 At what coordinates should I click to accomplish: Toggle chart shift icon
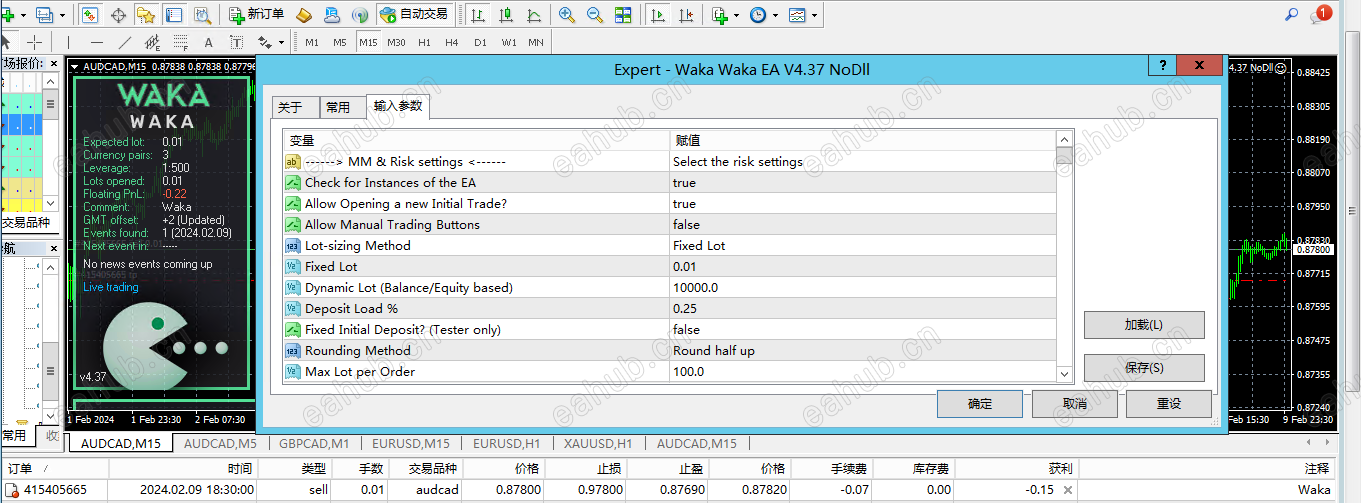[x=686, y=15]
